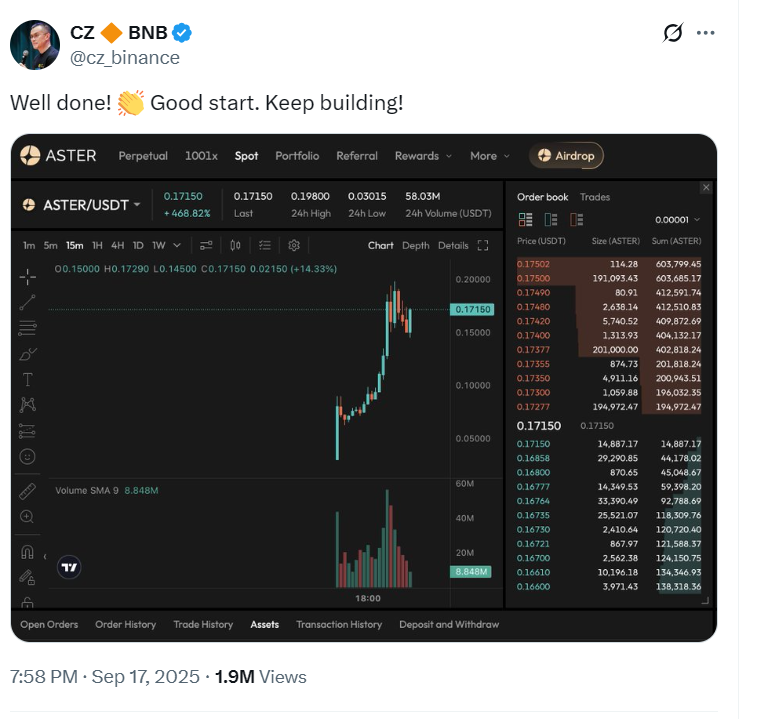Click the Airdrop button

click(566, 156)
